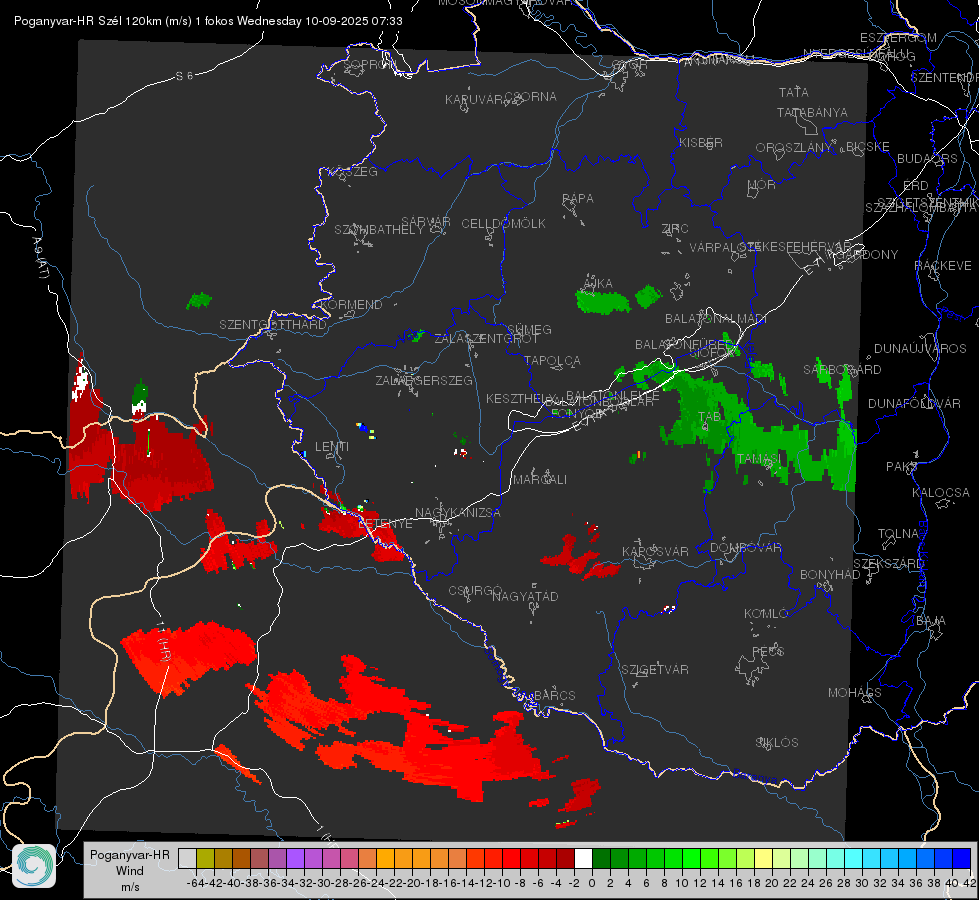Click the MARCALI label
Image resolution: width=979 pixels, height=900 pixels.
(539, 479)
